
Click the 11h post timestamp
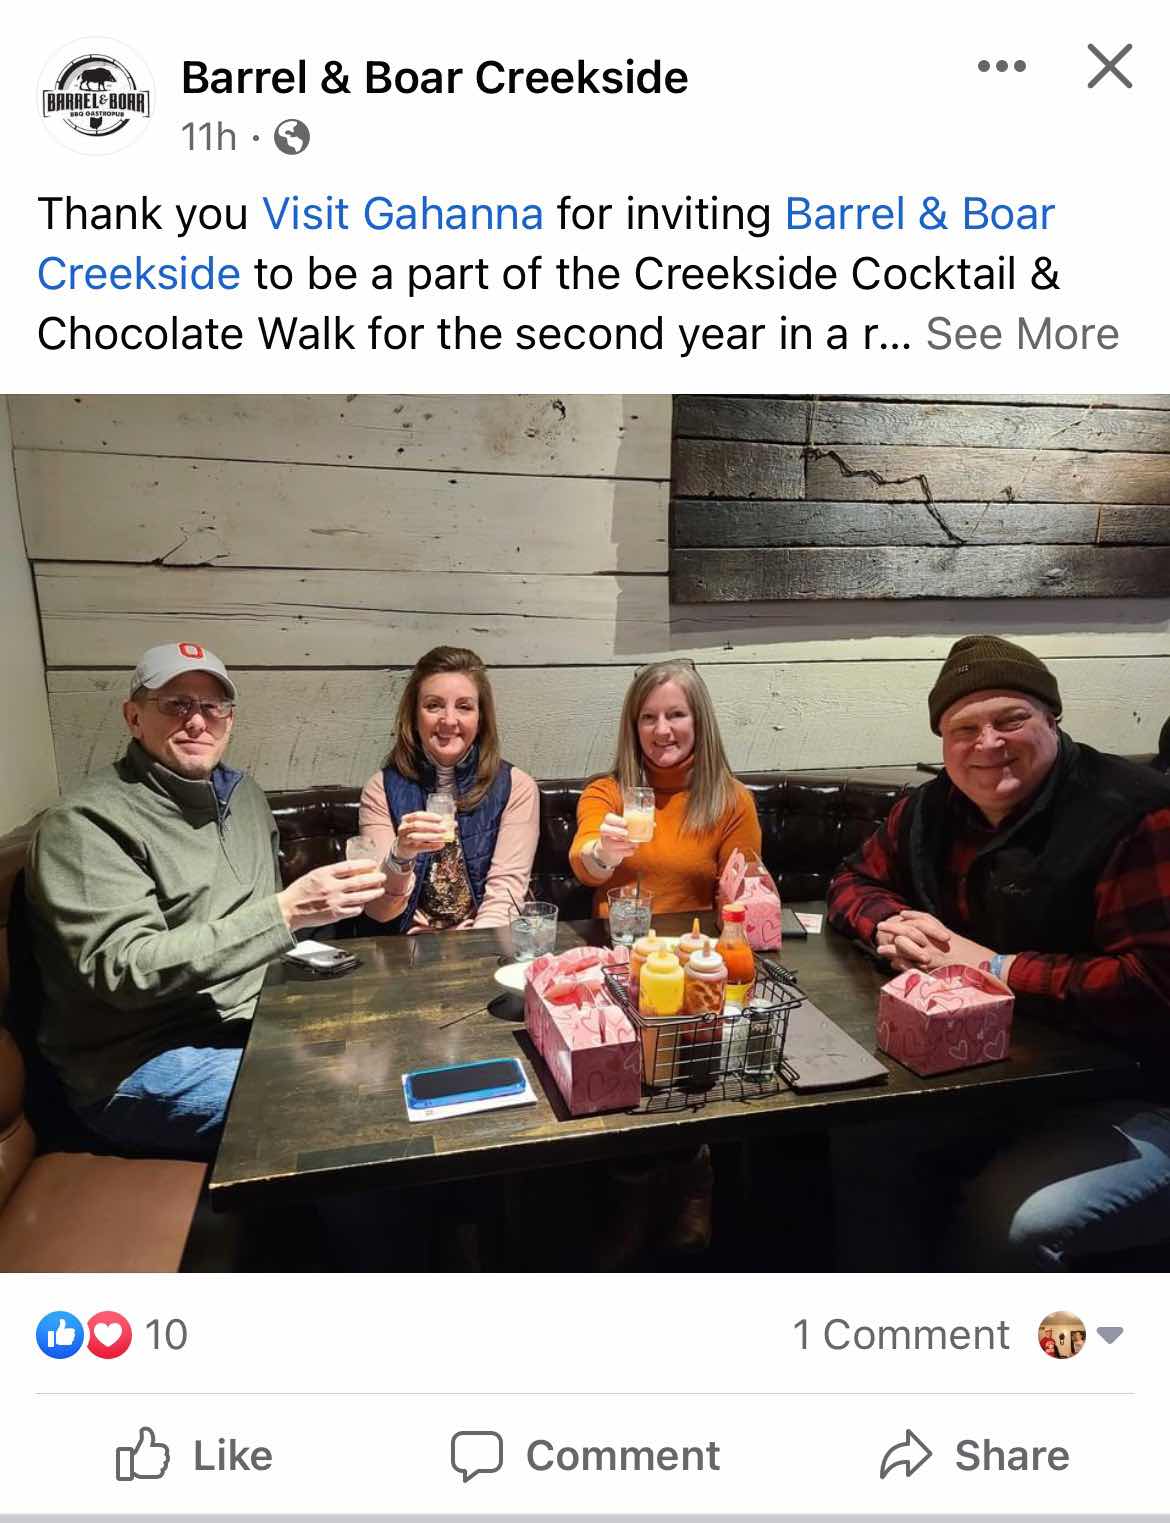208,137
